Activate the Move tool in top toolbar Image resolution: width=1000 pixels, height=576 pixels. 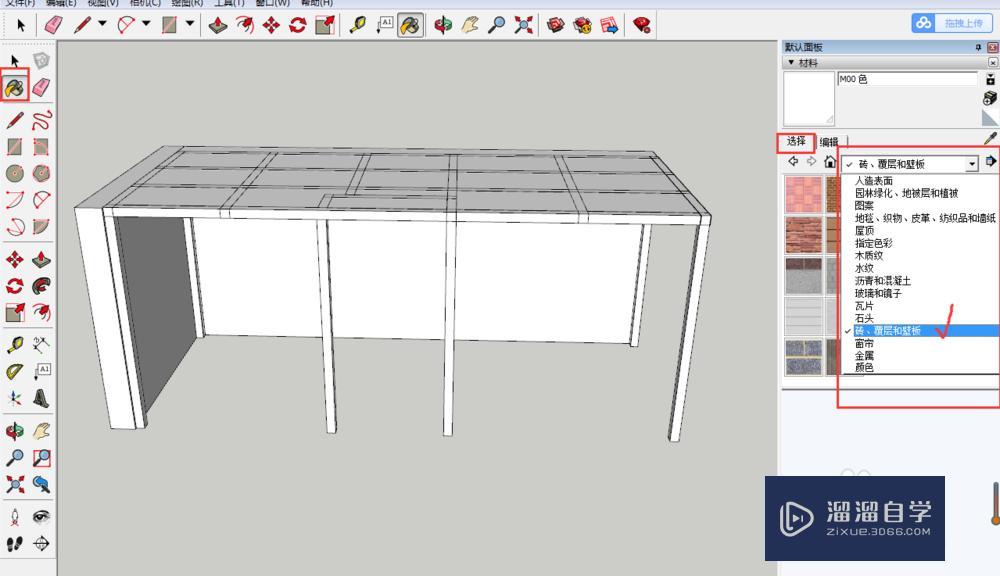[271, 25]
